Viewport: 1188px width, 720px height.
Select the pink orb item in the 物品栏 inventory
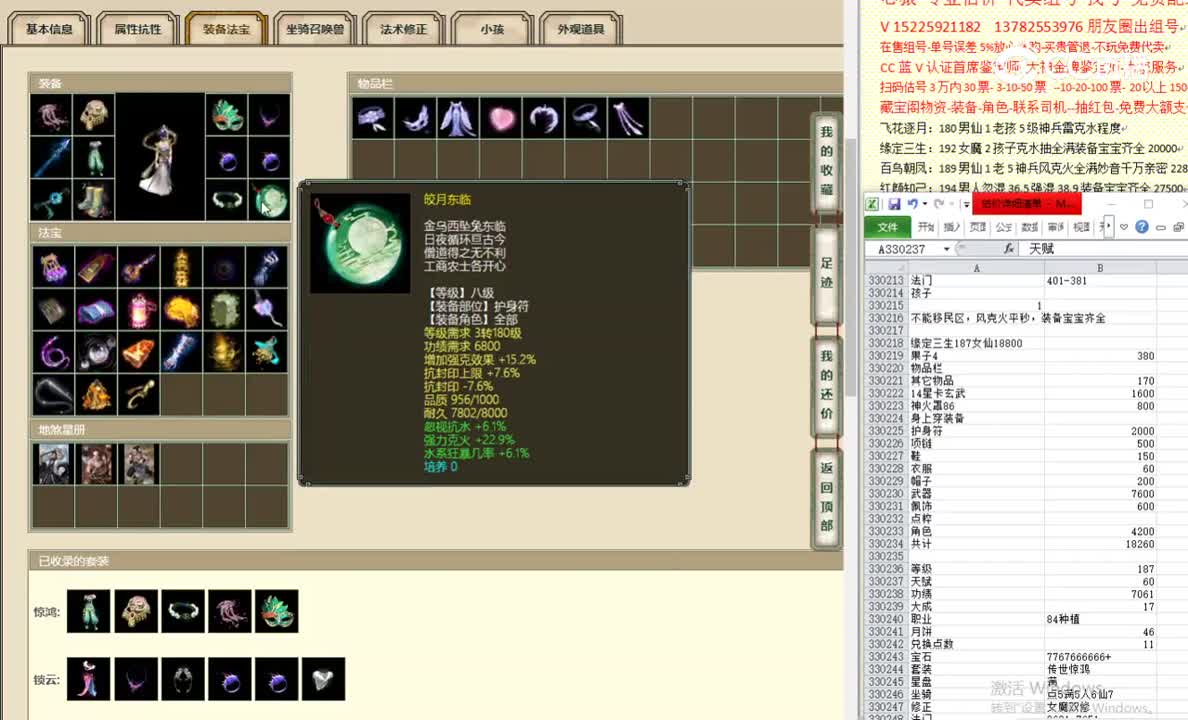point(502,118)
